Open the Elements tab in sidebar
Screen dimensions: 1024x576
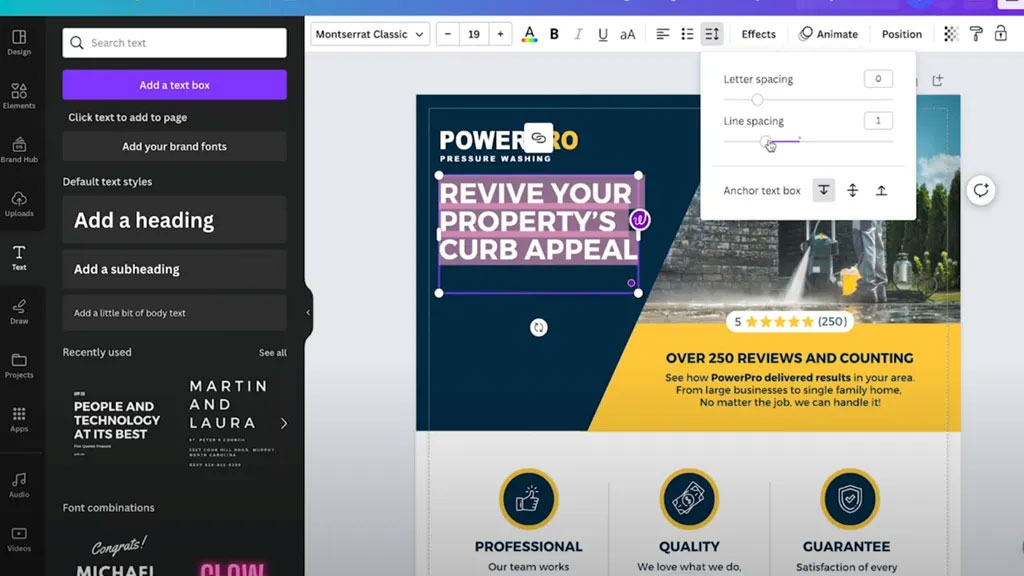click(x=19, y=96)
